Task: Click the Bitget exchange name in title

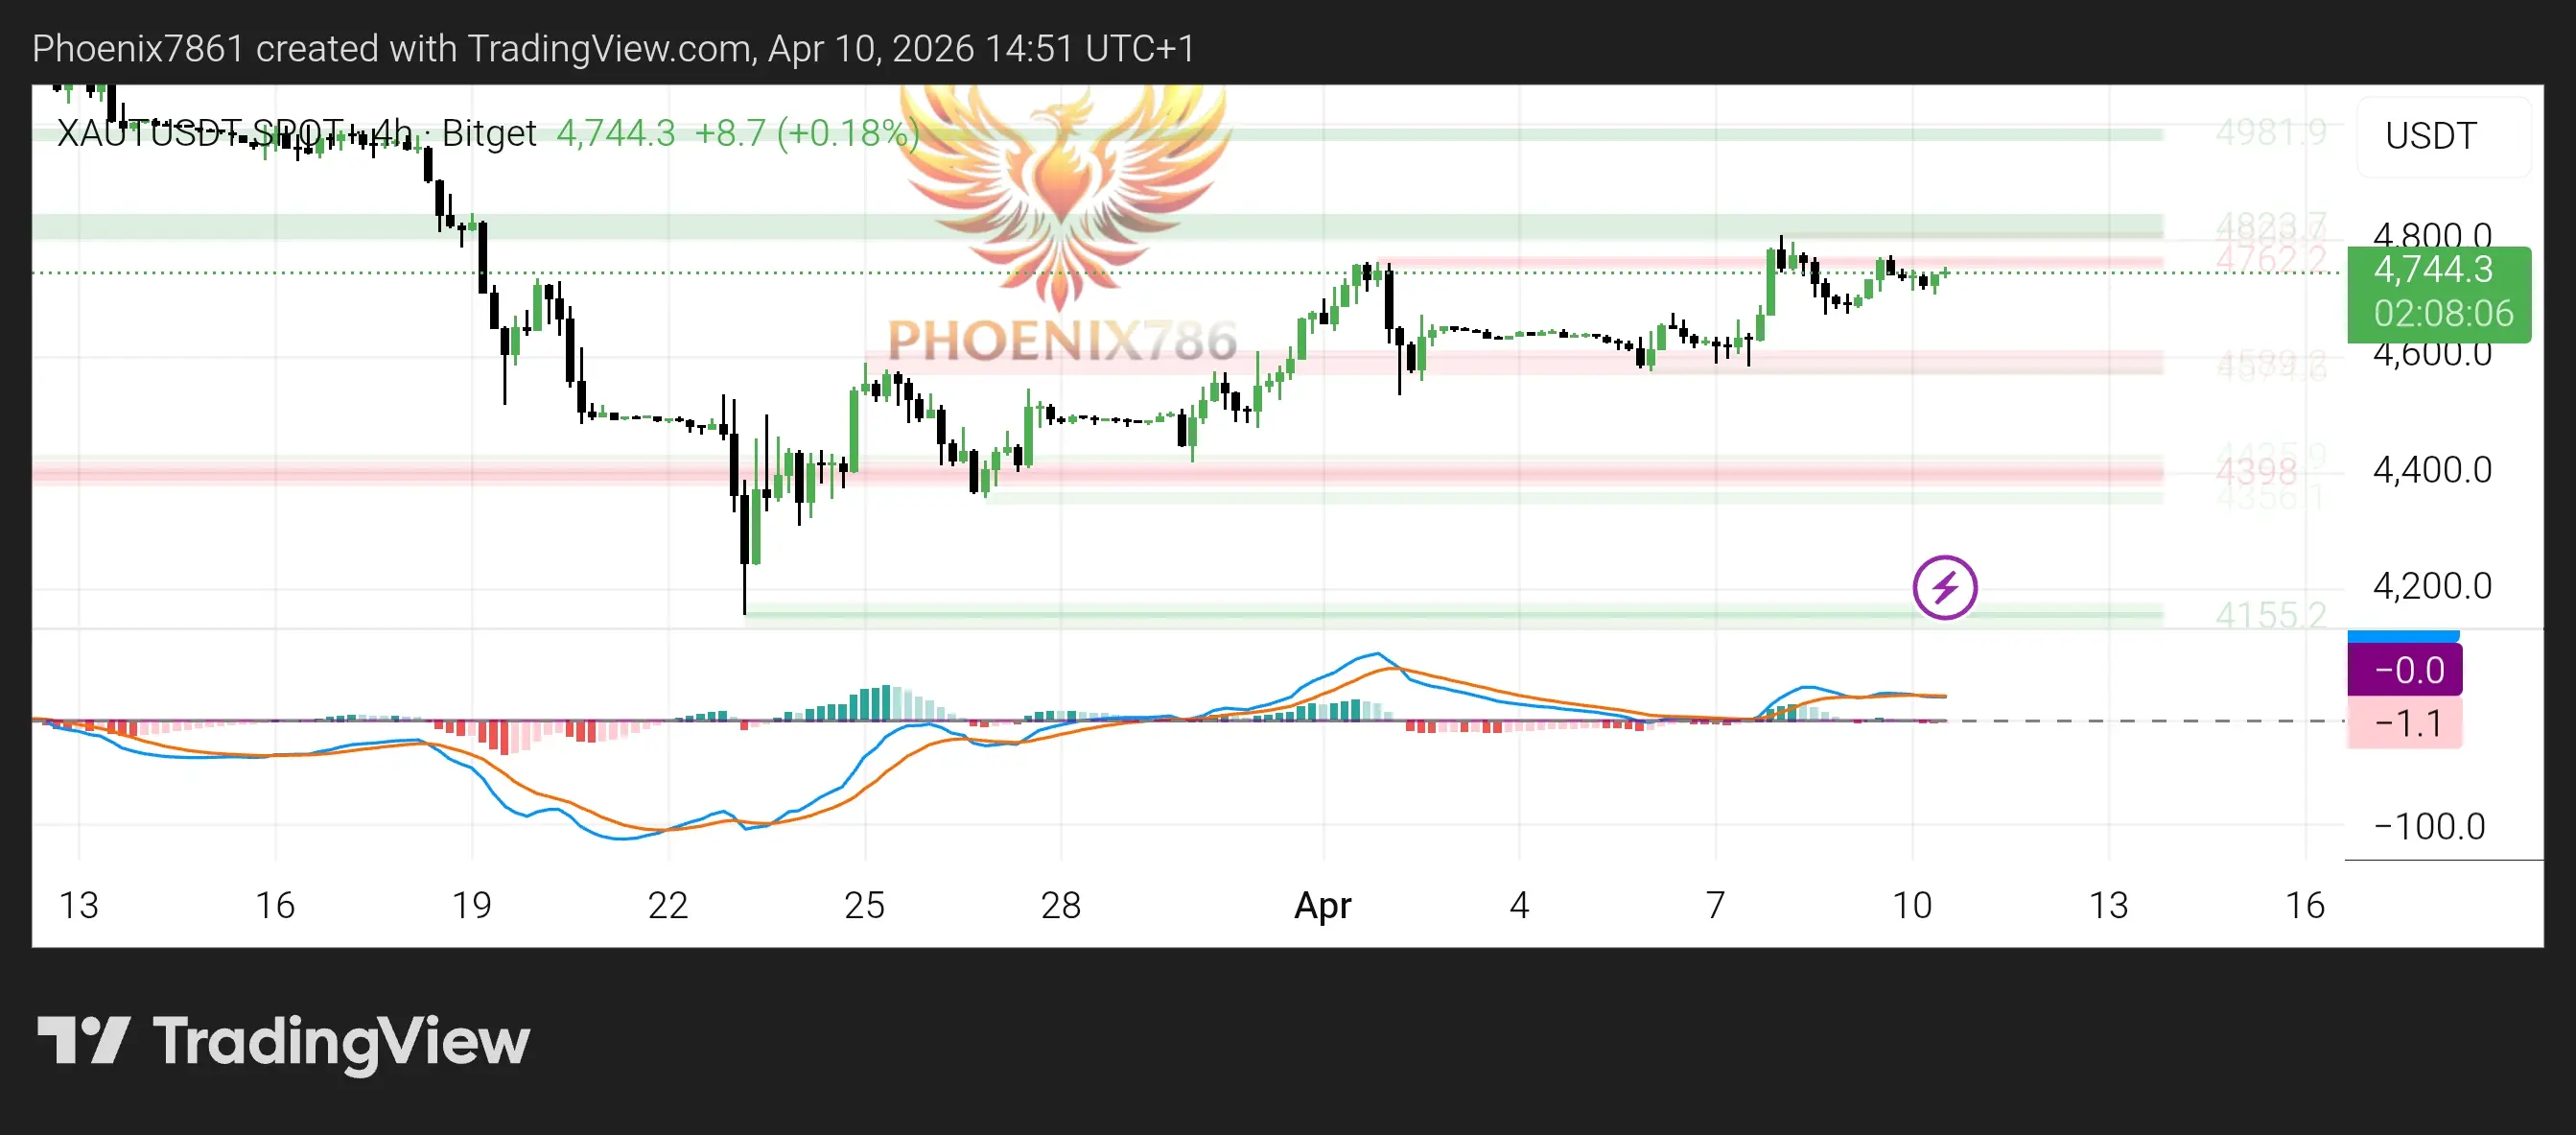Action: click(x=488, y=133)
